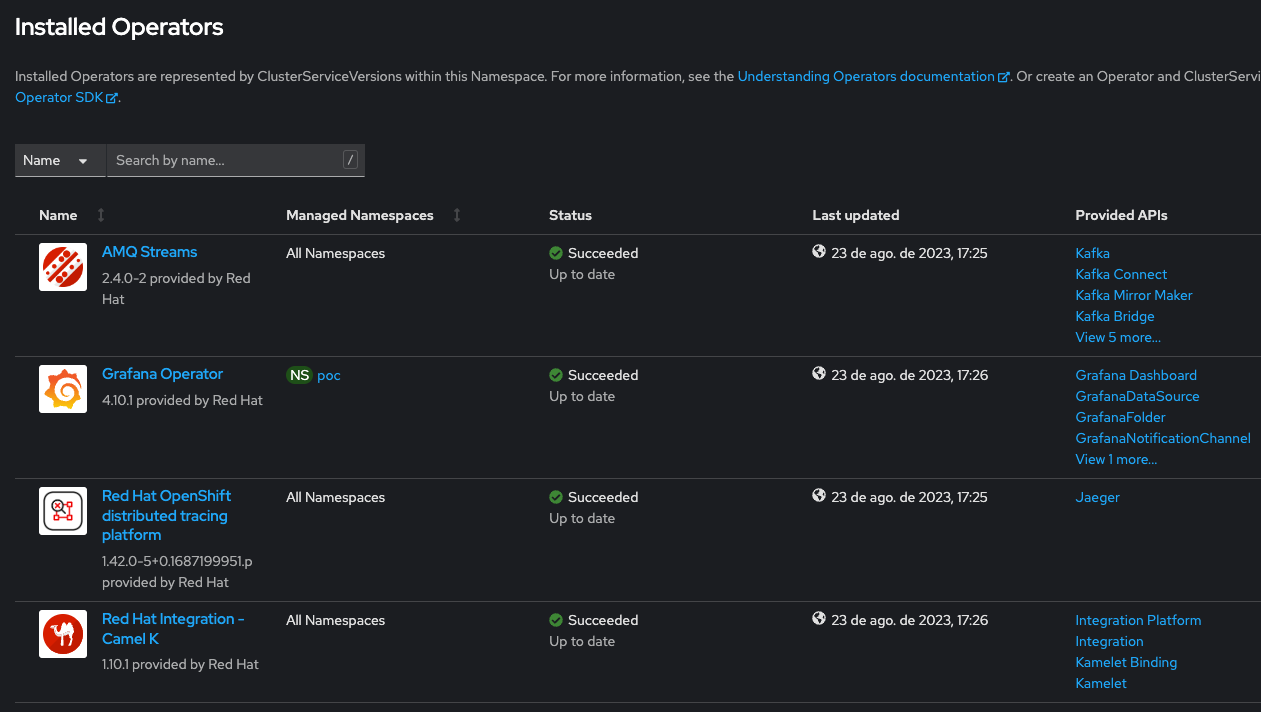Screen dimensions: 1261x712
Task: Expand View 5 more APIs for AMQ Streams
Action: 1118,337
